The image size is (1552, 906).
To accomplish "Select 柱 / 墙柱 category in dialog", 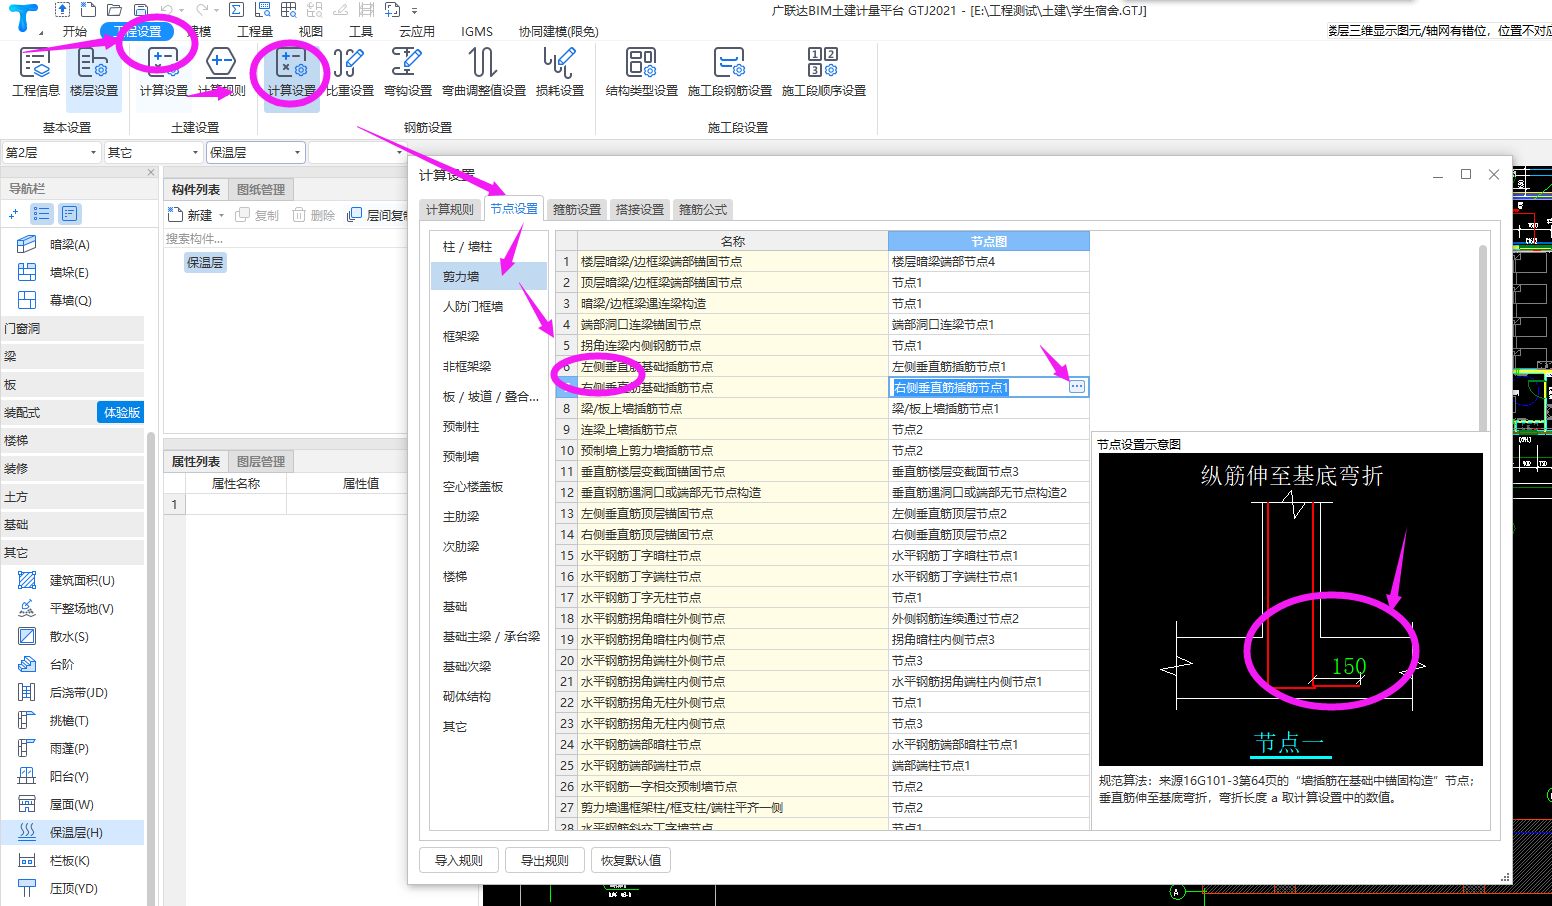I will click(488, 246).
